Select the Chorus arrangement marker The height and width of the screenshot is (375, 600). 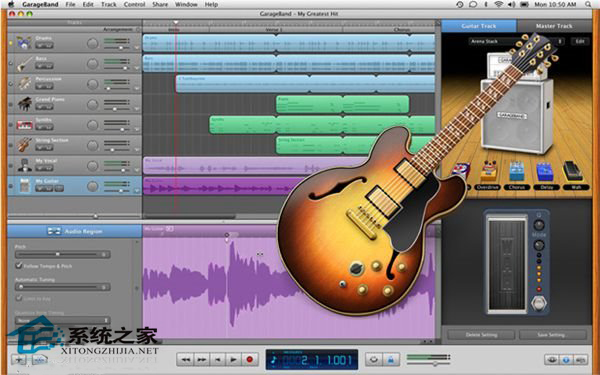(x=402, y=29)
